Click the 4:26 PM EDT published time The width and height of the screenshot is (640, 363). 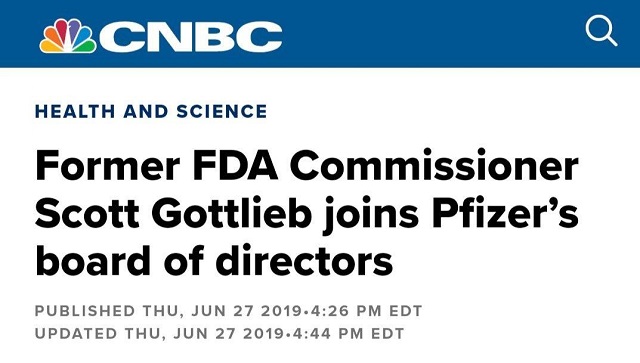[366, 311]
